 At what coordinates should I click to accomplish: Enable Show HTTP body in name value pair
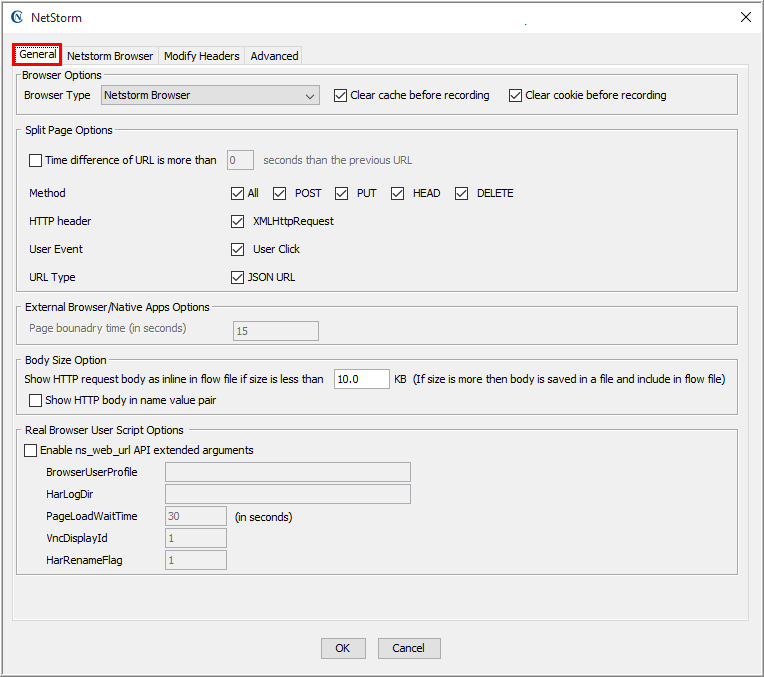click(x=35, y=400)
